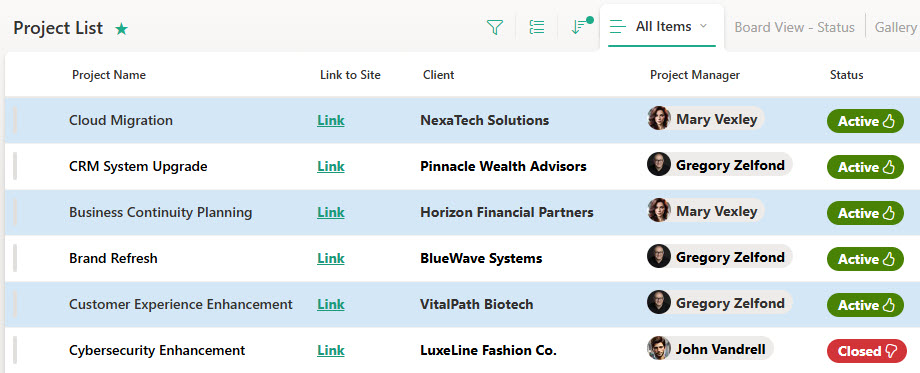Click Mary Vexley chip in Business Continuity Planning row
Image resolution: width=920 pixels, height=373 pixels.
pyautogui.click(x=706, y=210)
